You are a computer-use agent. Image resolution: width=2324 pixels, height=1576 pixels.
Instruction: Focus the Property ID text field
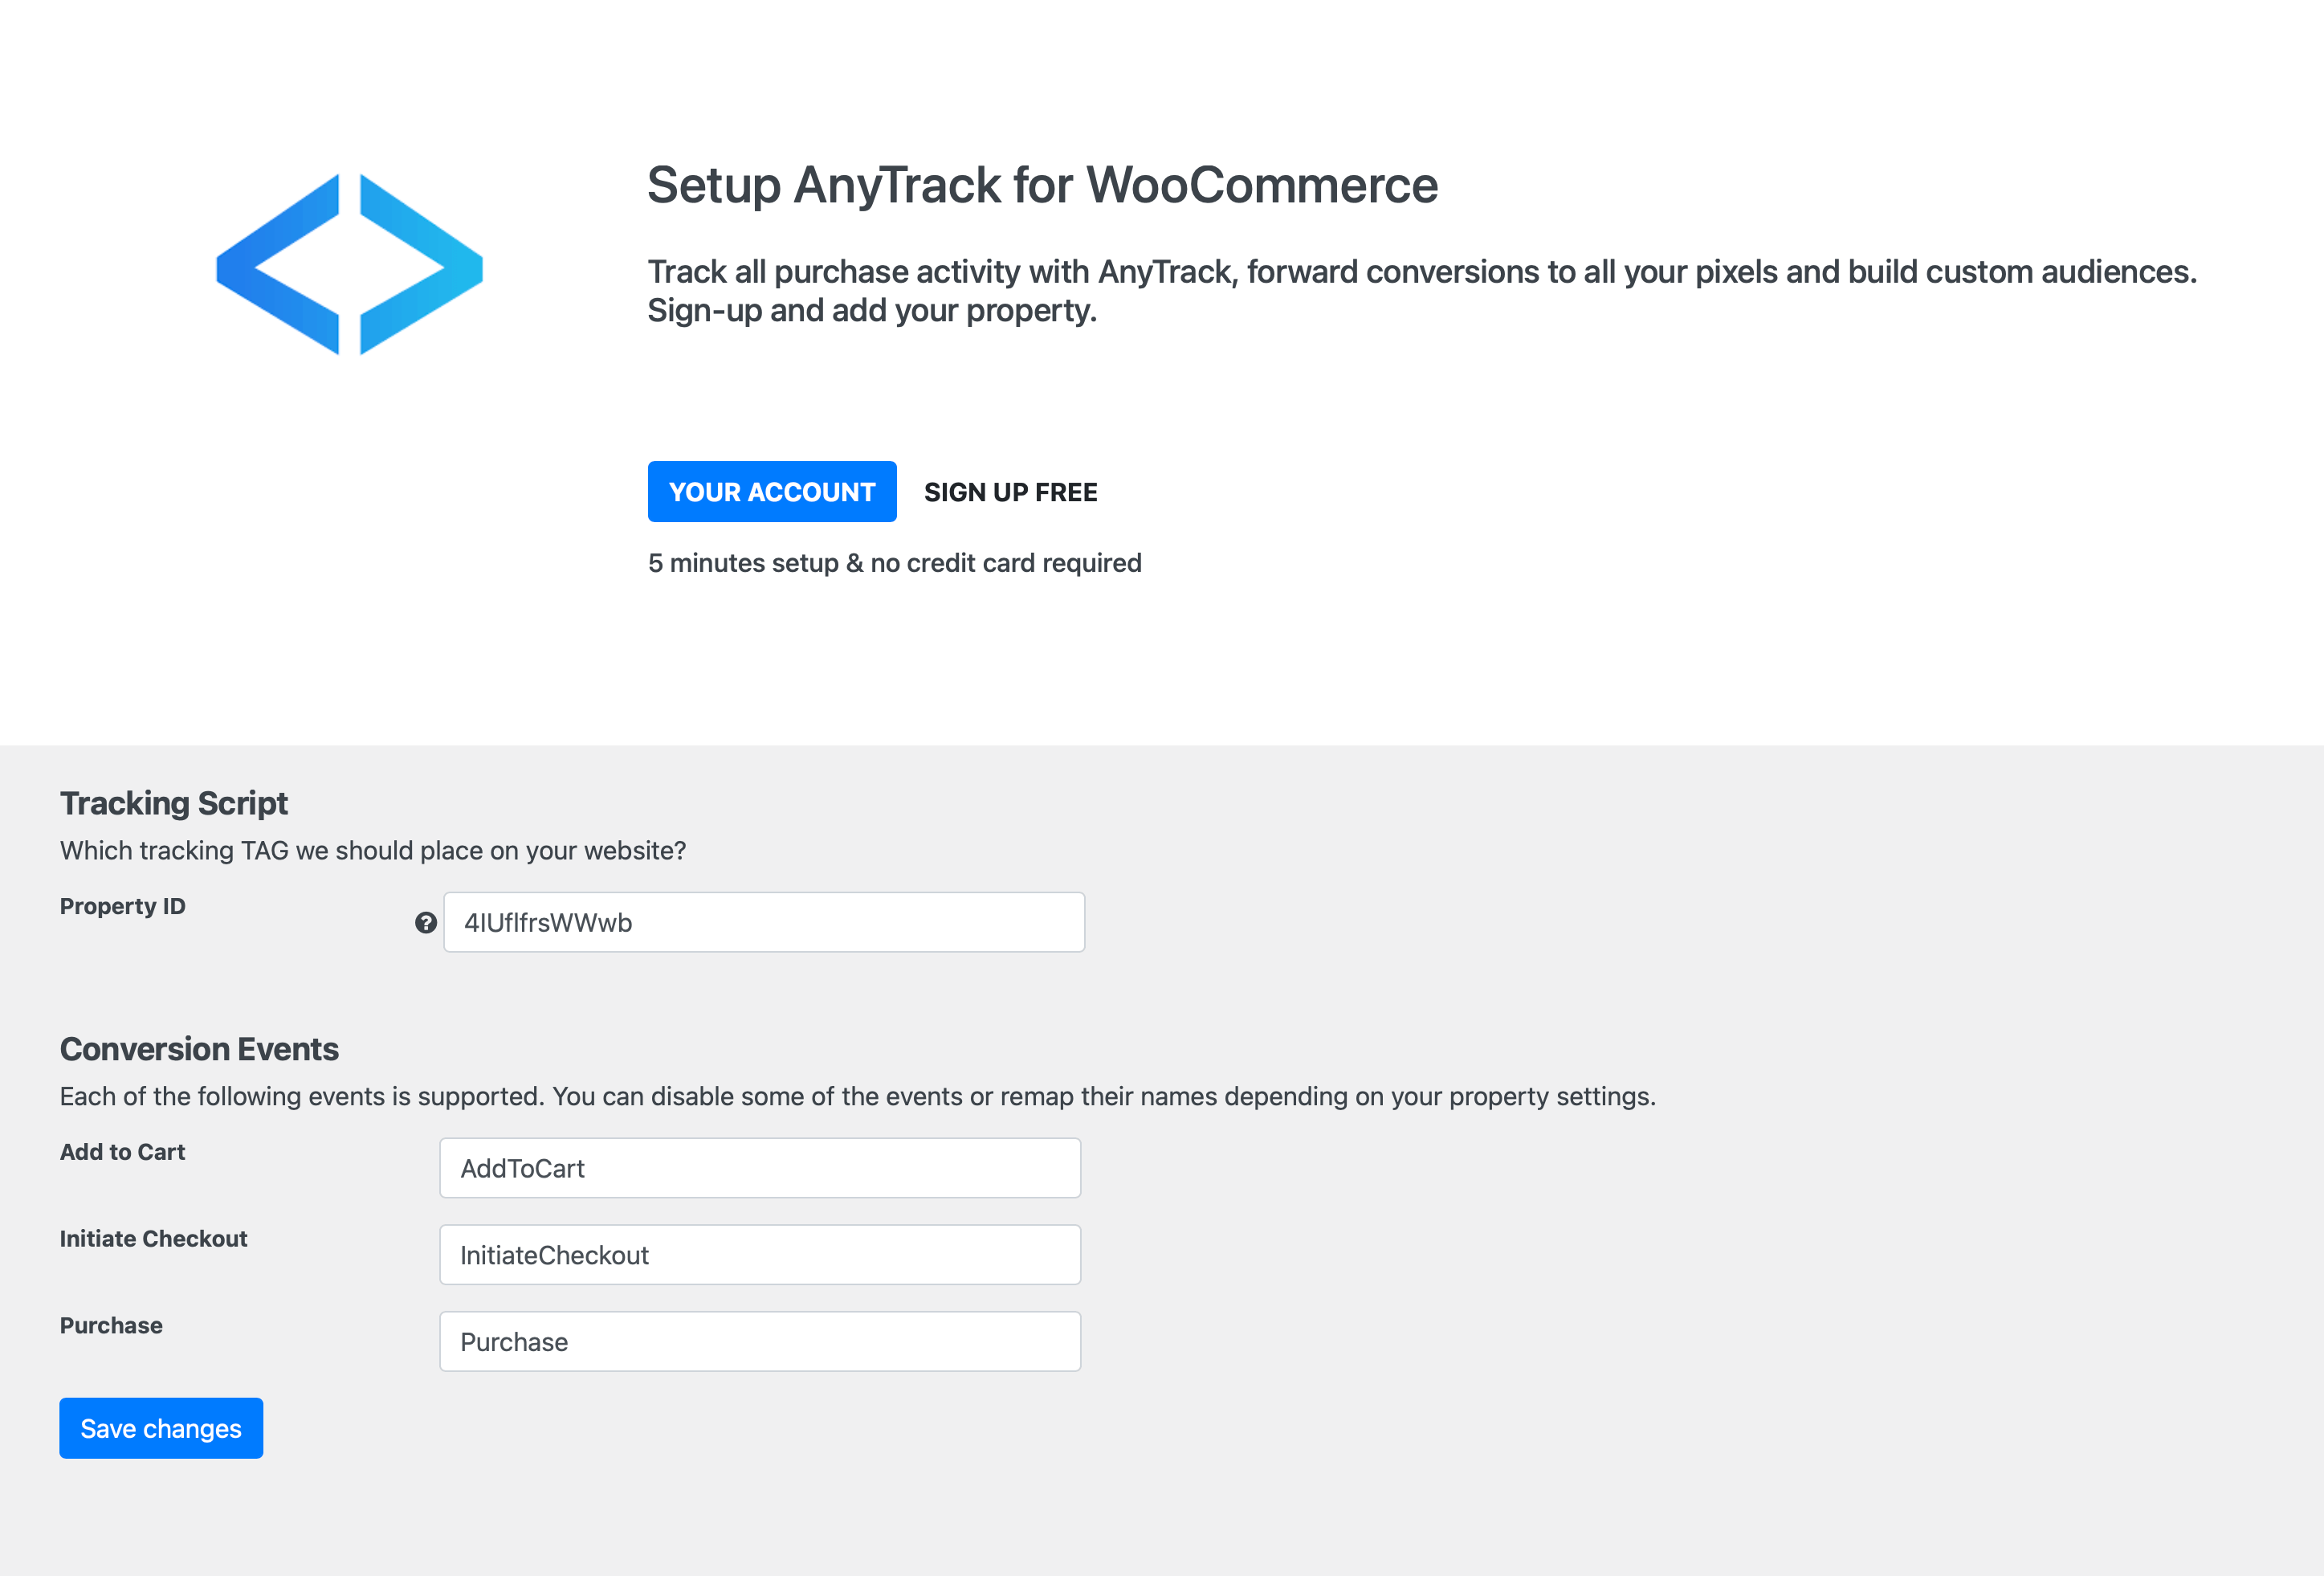764,922
